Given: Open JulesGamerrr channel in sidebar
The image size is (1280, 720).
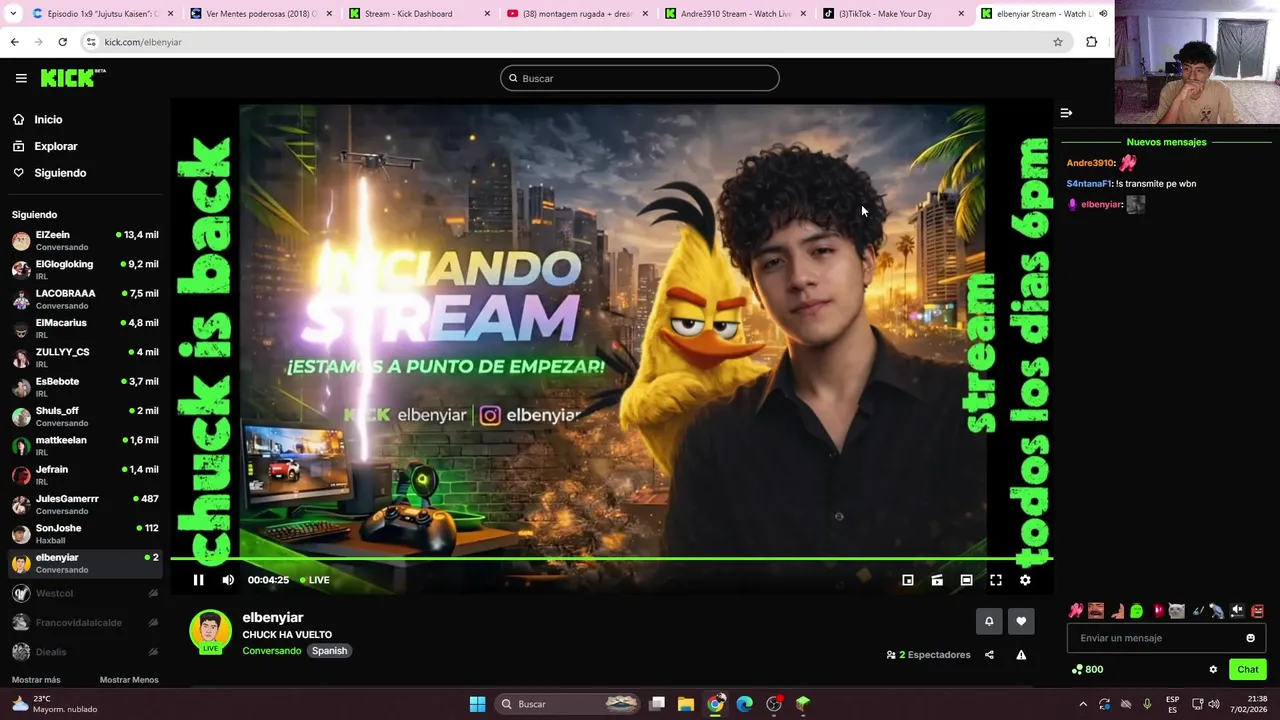Looking at the screenshot, I should [x=85, y=504].
